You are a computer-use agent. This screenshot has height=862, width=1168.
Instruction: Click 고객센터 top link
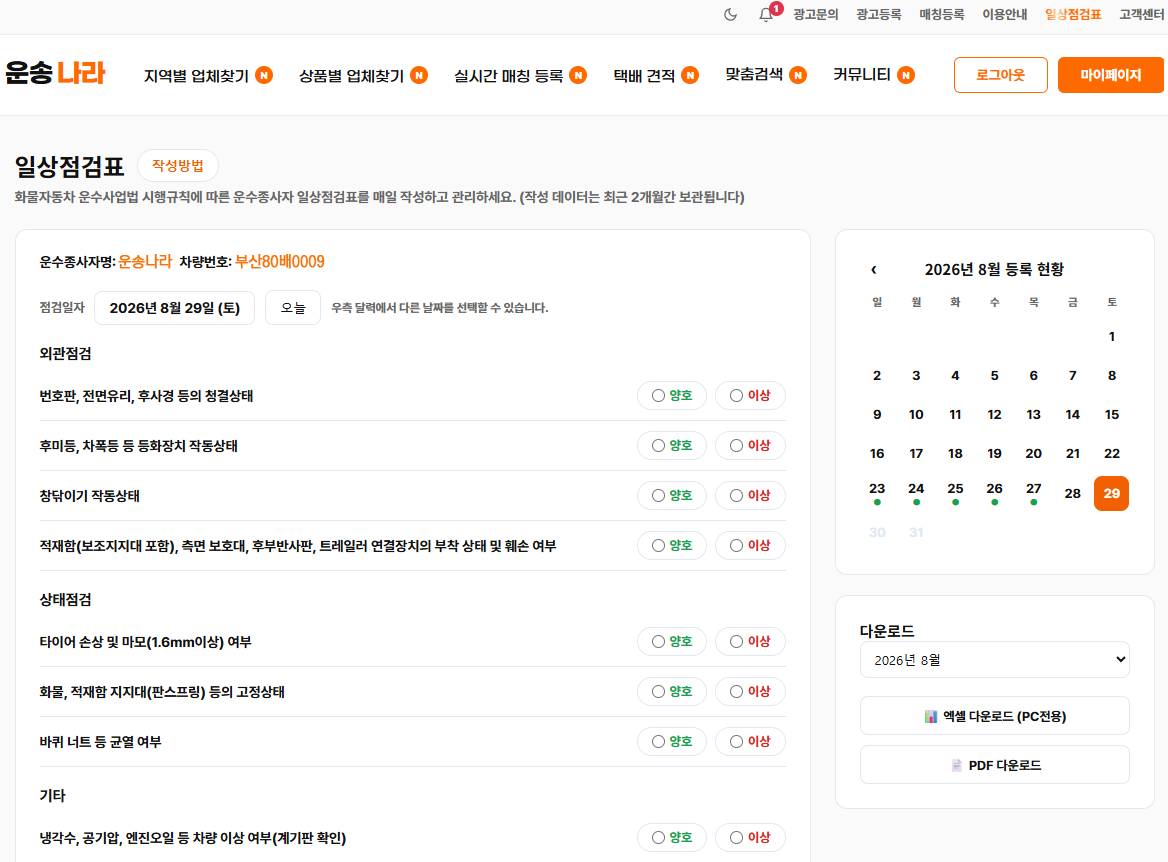pyautogui.click(x=1141, y=14)
